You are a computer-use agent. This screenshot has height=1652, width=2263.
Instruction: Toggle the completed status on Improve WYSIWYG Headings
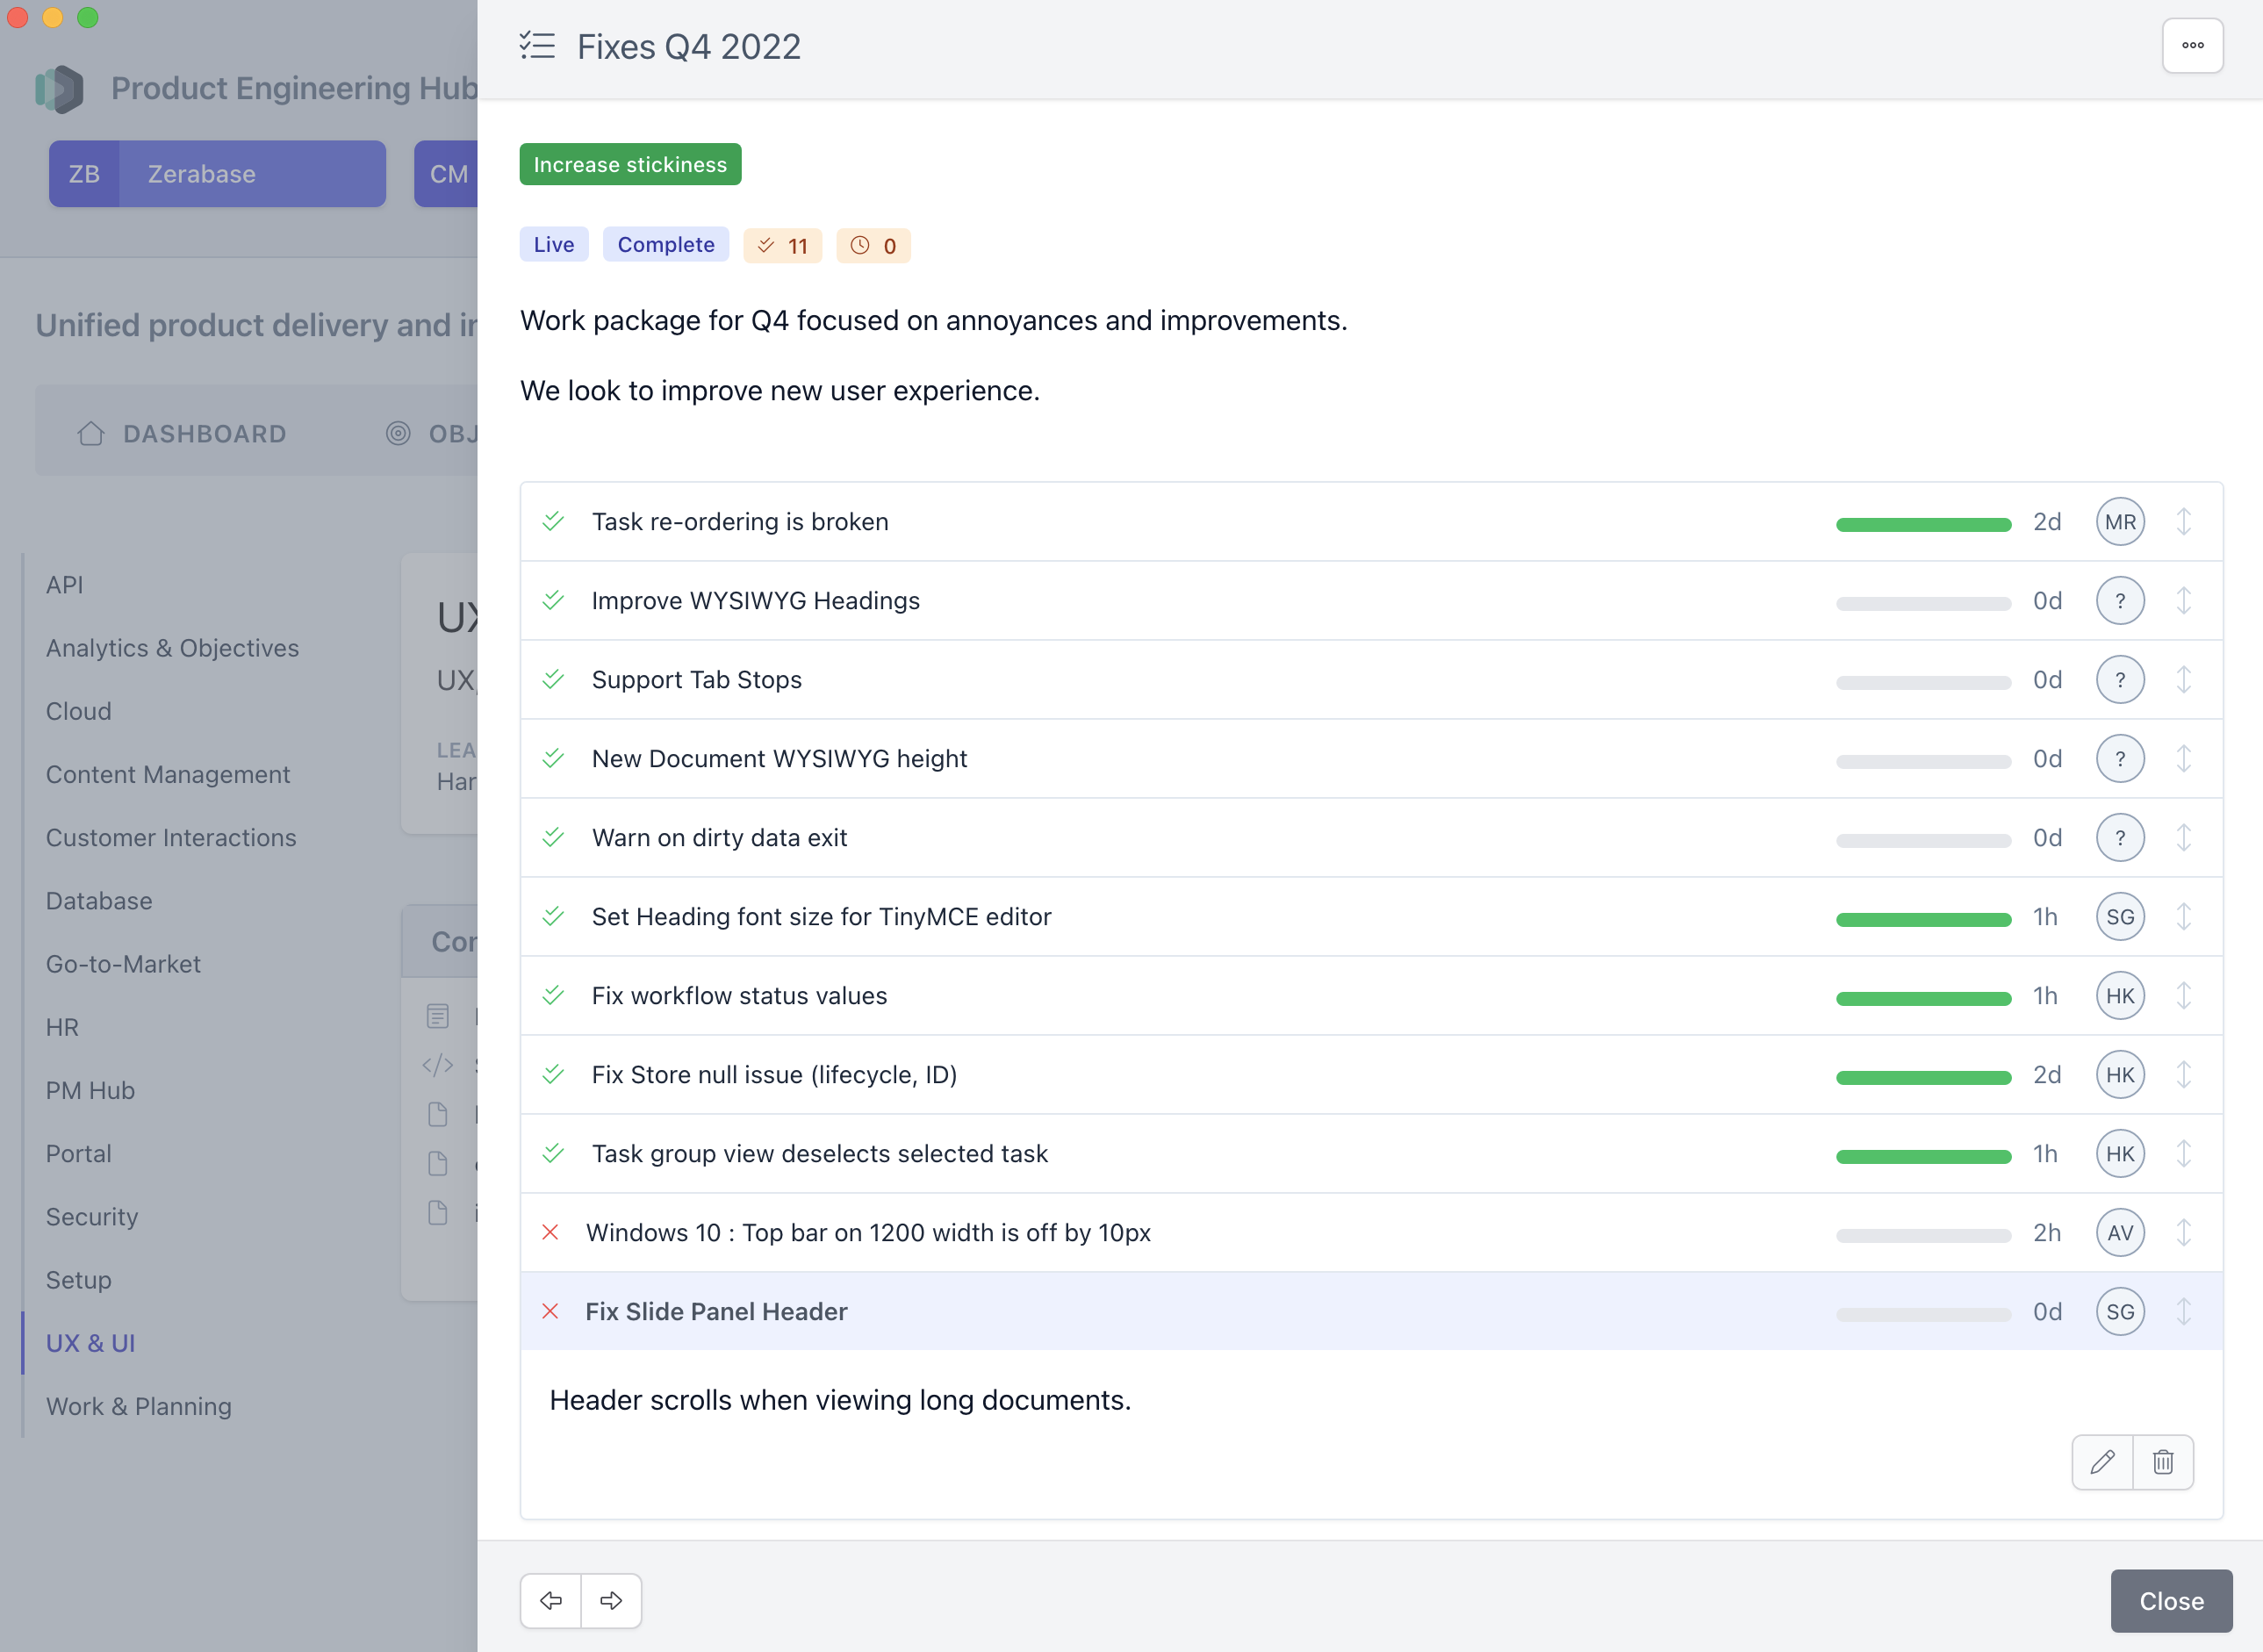(555, 600)
